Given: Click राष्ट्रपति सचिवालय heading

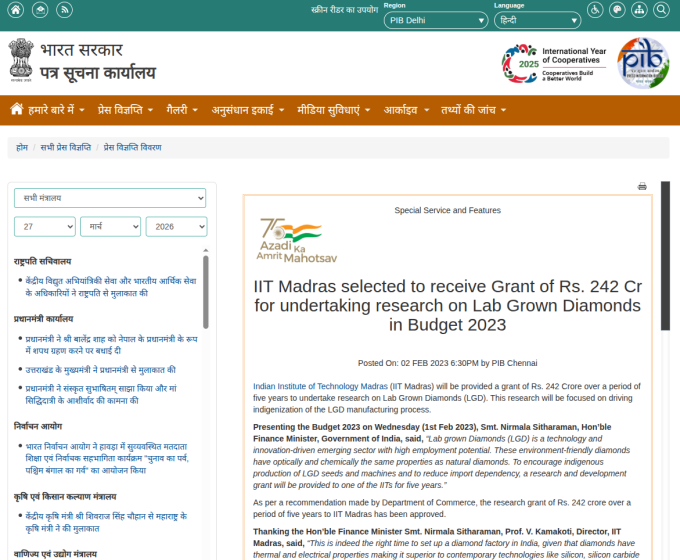Looking at the screenshot, I should 42,262.
